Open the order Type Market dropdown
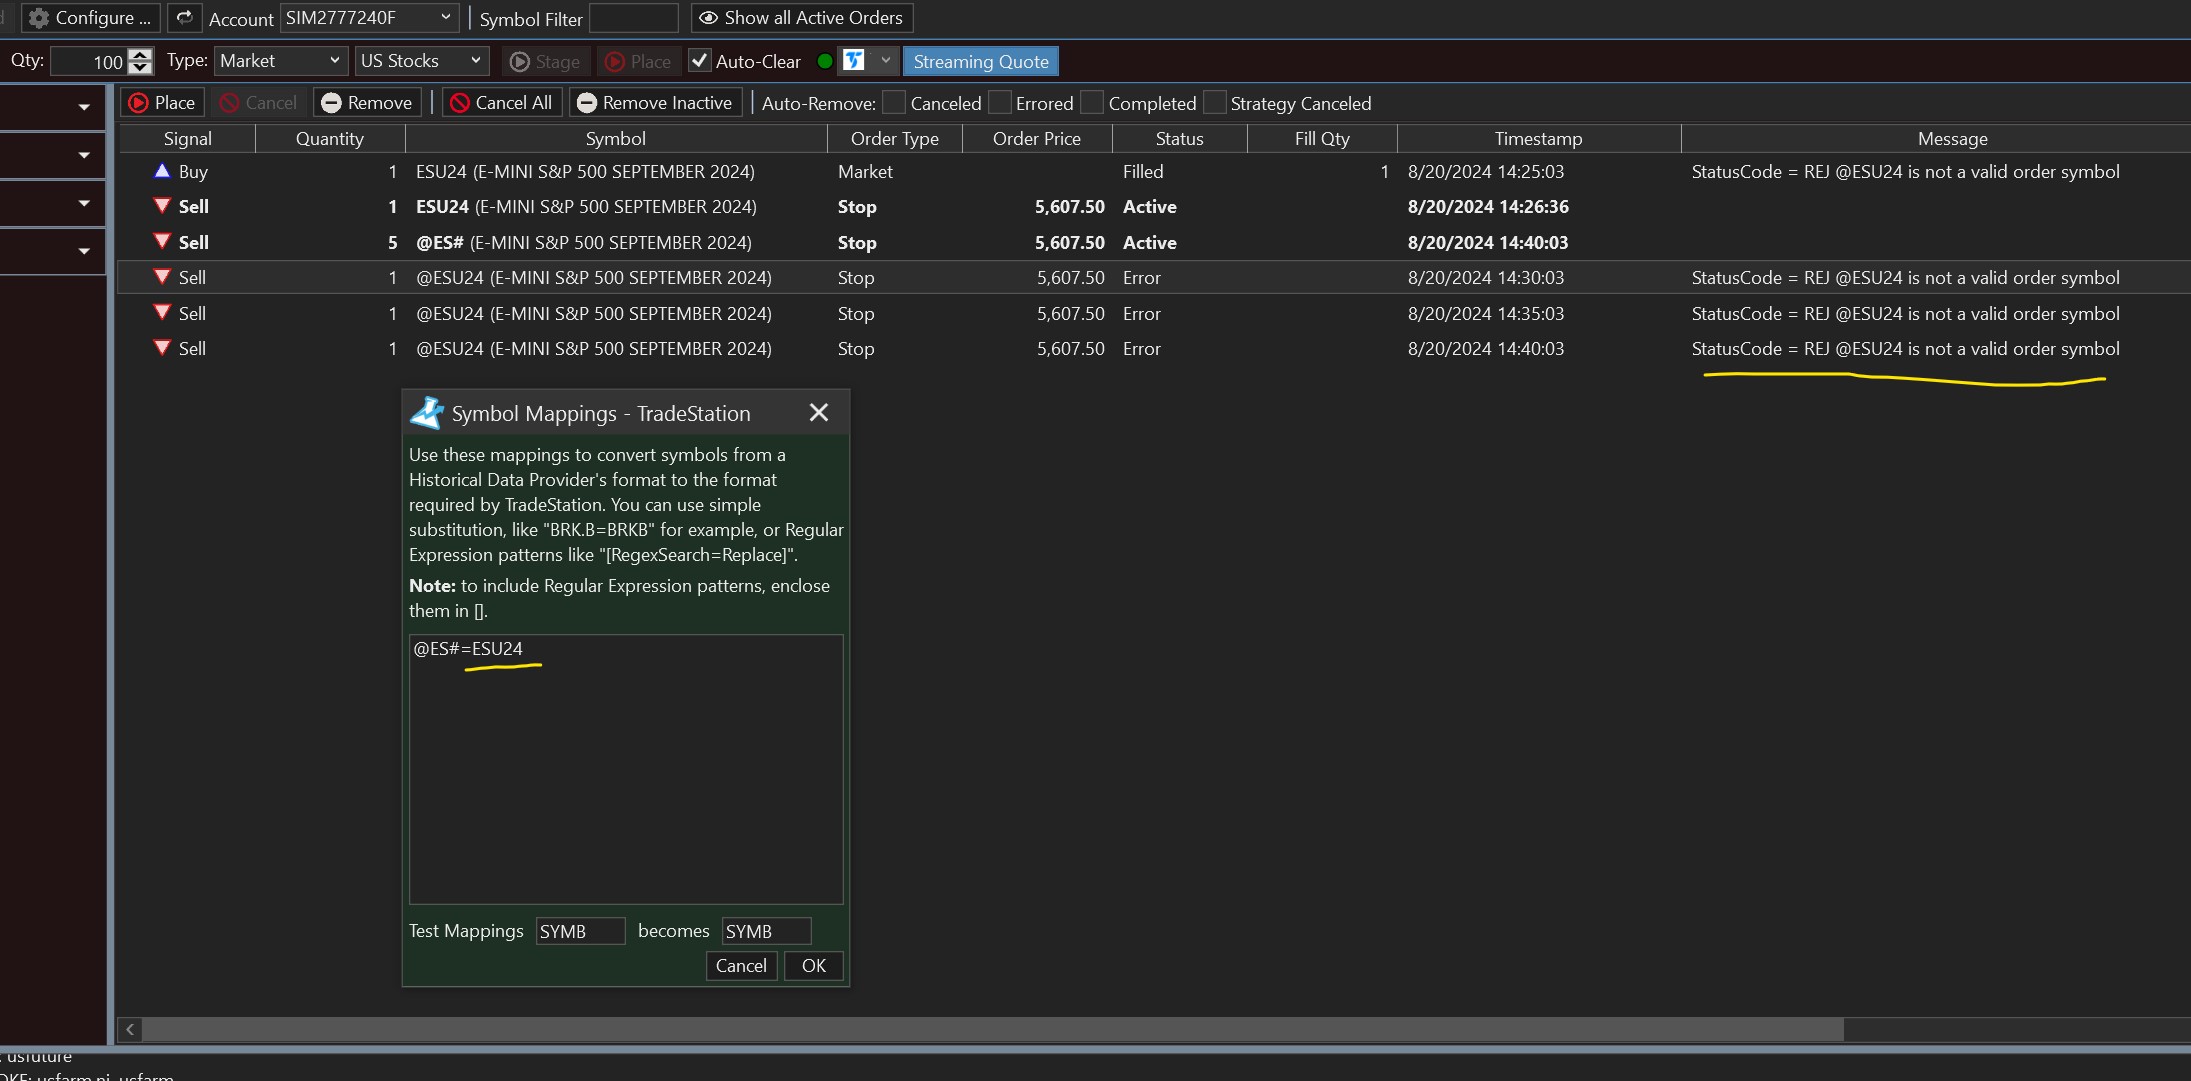Screen dimensions: 2191x1081 click(x=281, y=61)
